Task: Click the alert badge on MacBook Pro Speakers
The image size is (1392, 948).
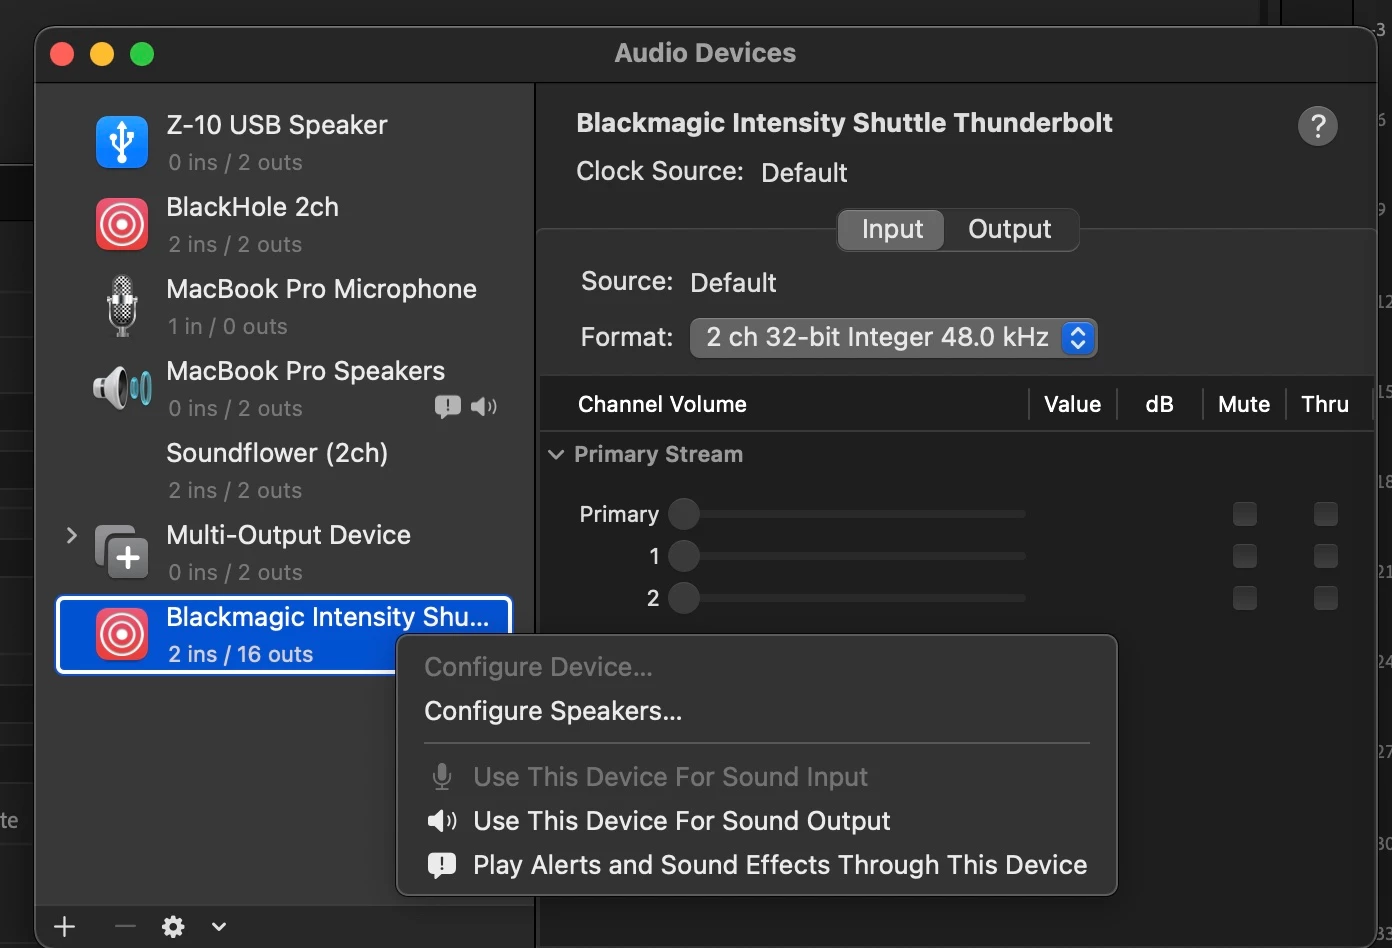Action: [448, 406]
